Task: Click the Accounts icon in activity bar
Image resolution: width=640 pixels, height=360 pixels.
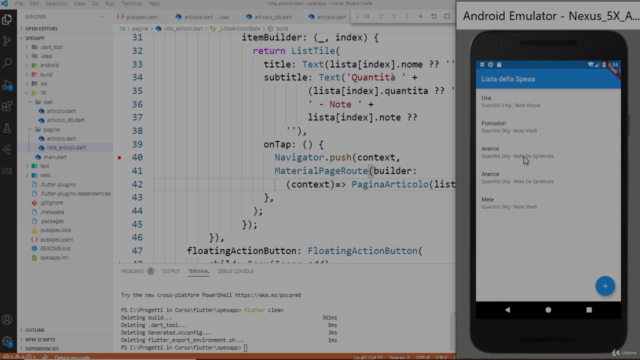Action: pos(7,320)
